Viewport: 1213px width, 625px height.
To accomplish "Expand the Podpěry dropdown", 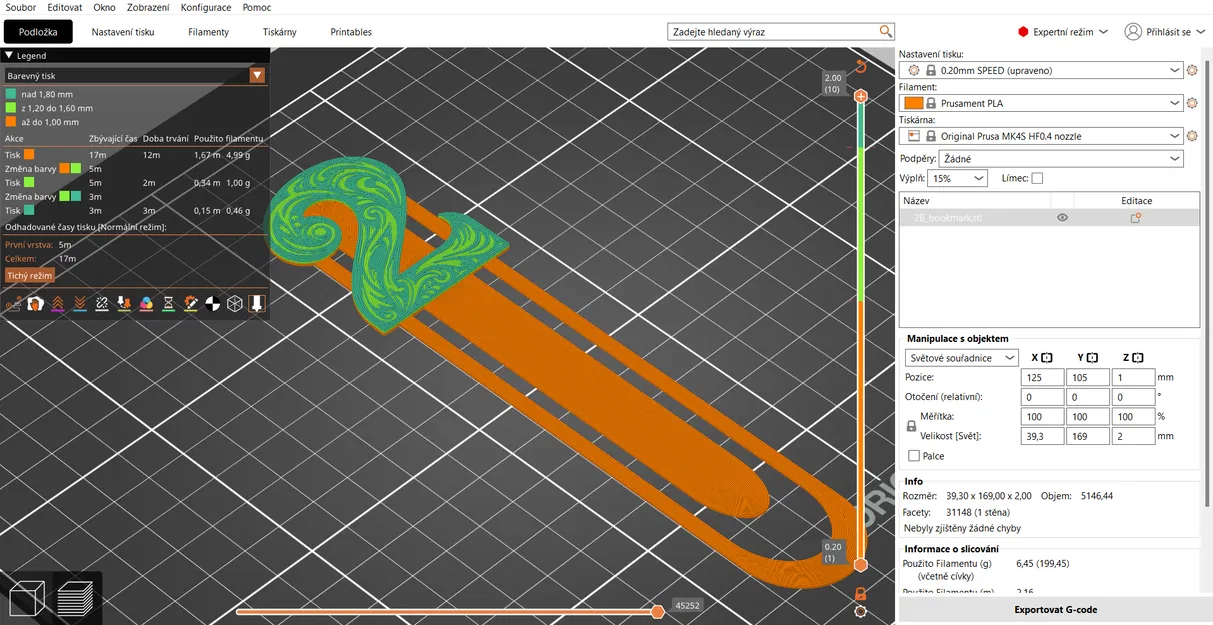I will click(1061, 158).
